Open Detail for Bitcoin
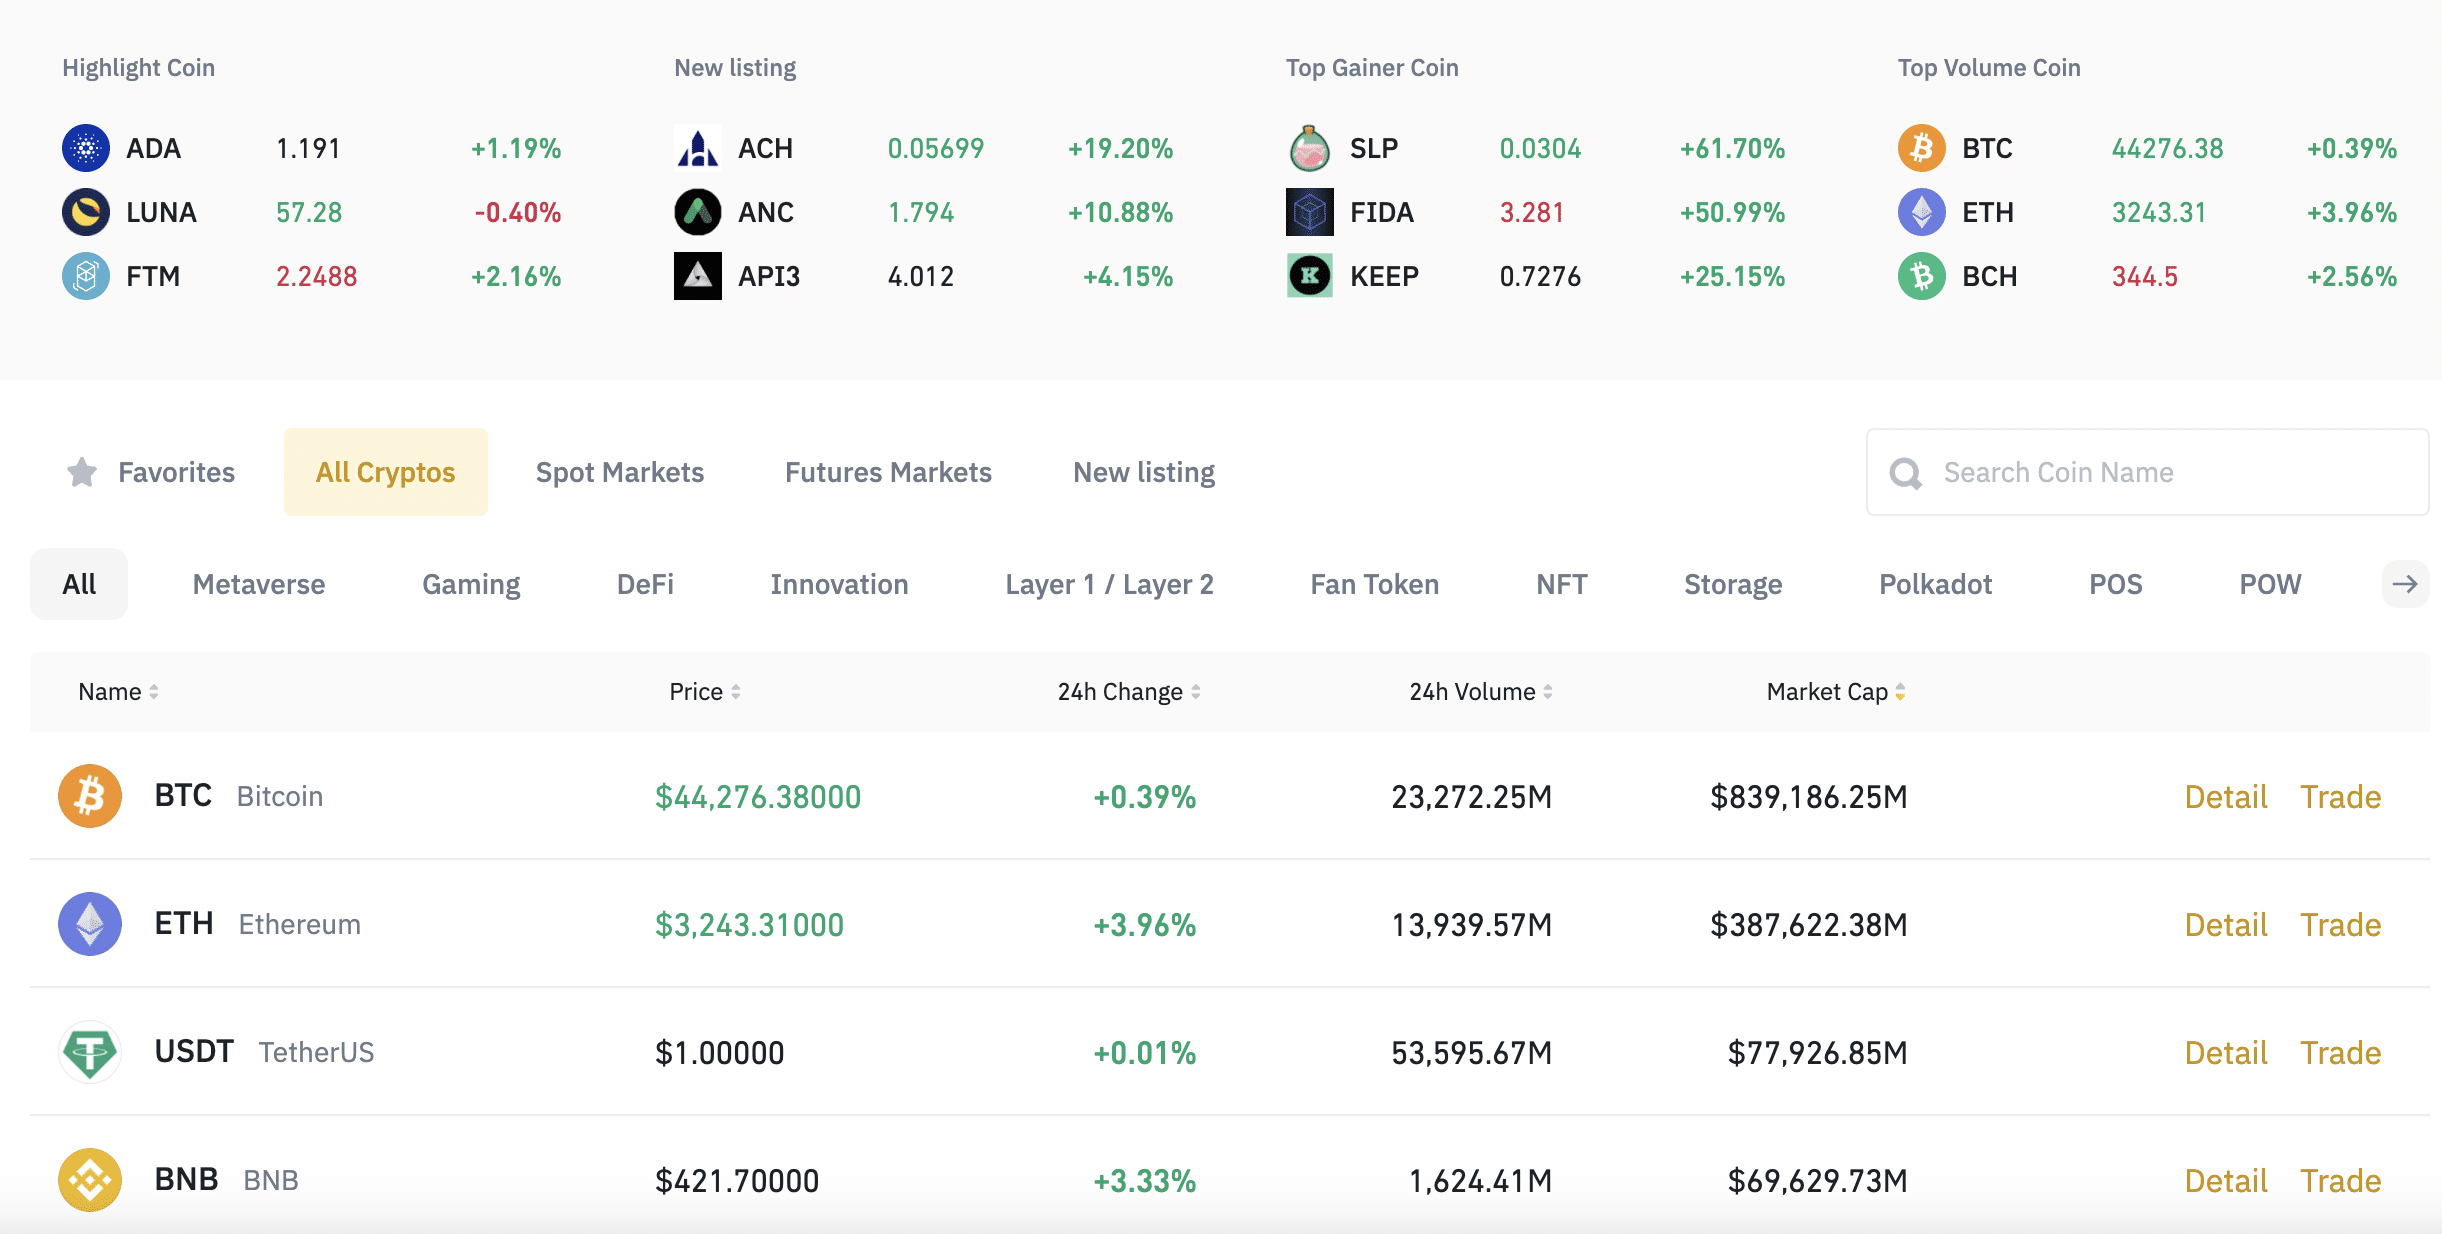The height and width of the screenshot is (1234, 2442). pos(2225,797)
